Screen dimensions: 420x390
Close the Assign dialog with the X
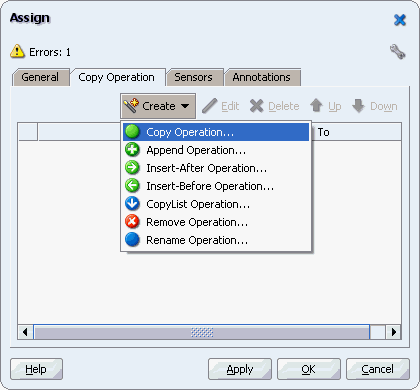click(400, 20)
